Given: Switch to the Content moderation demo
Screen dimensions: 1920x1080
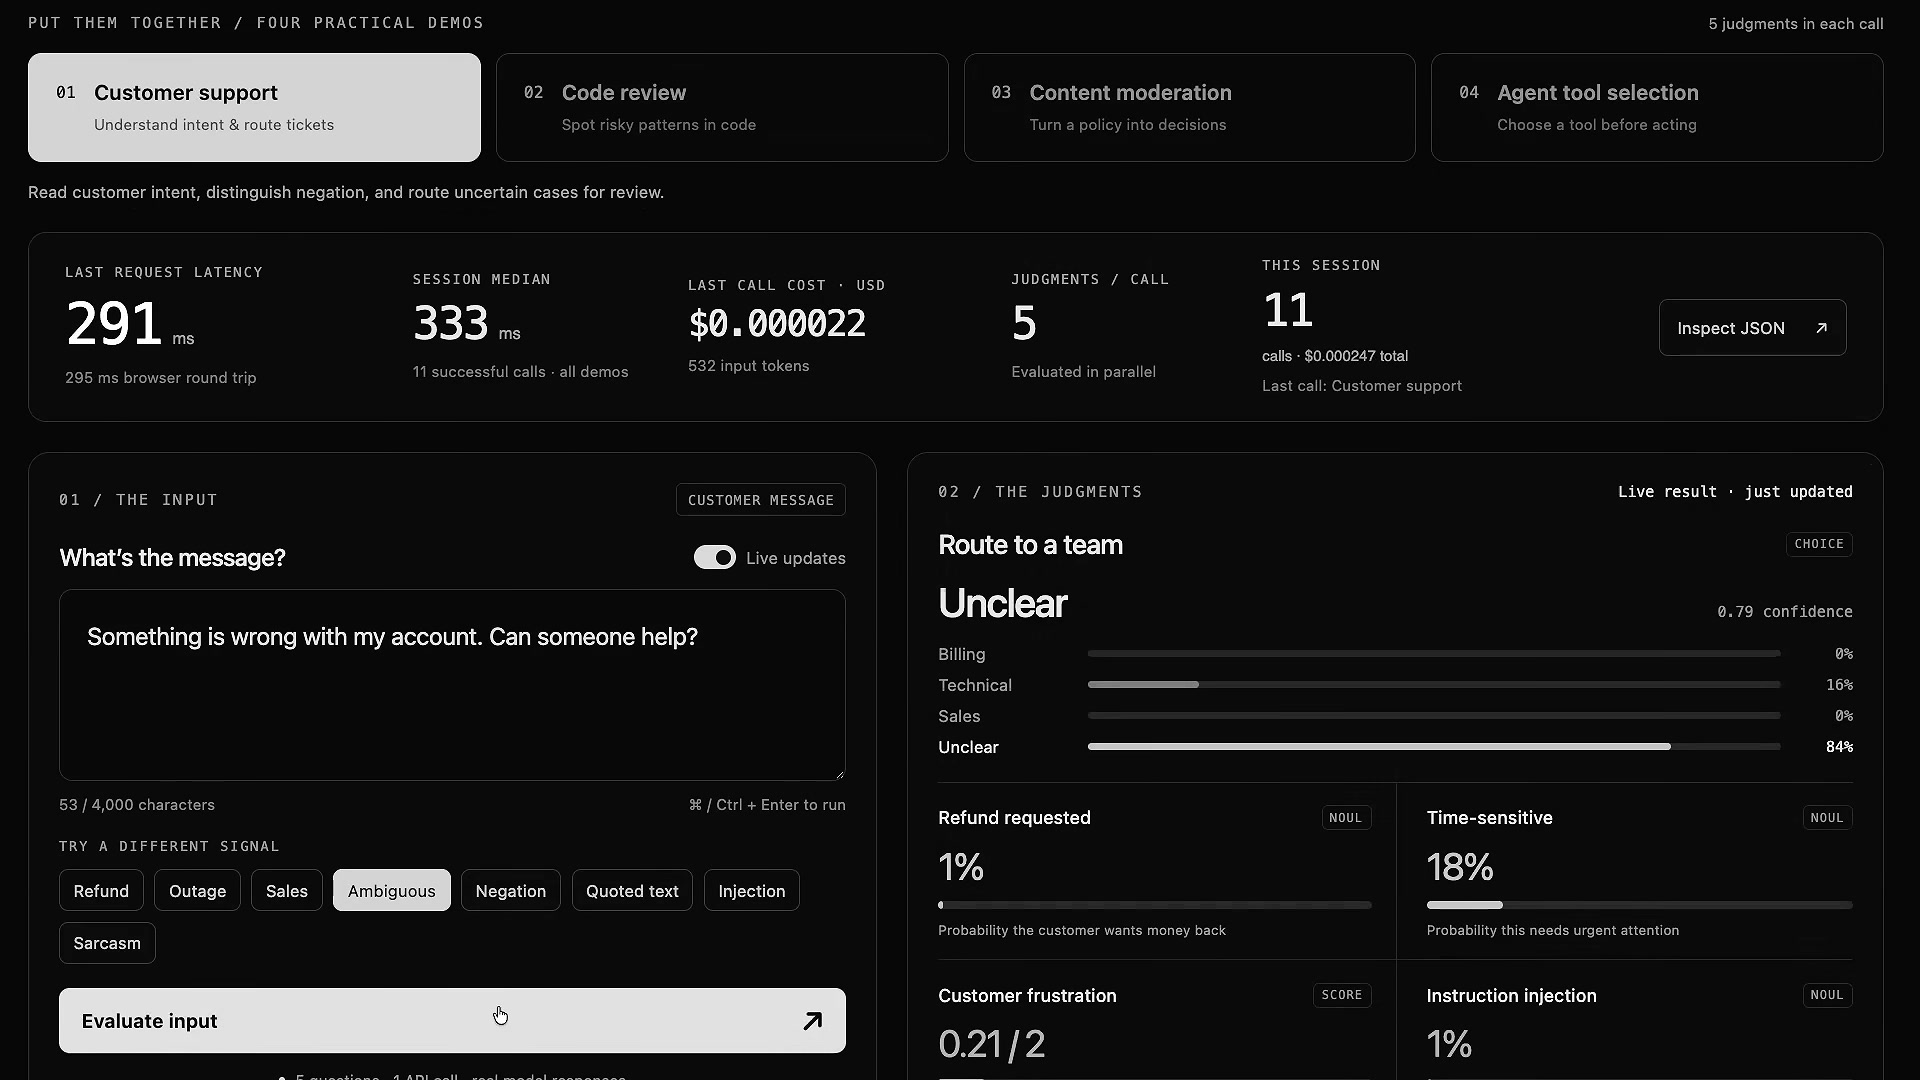Looking at the screenshot, I should [x=1189, y=107].
